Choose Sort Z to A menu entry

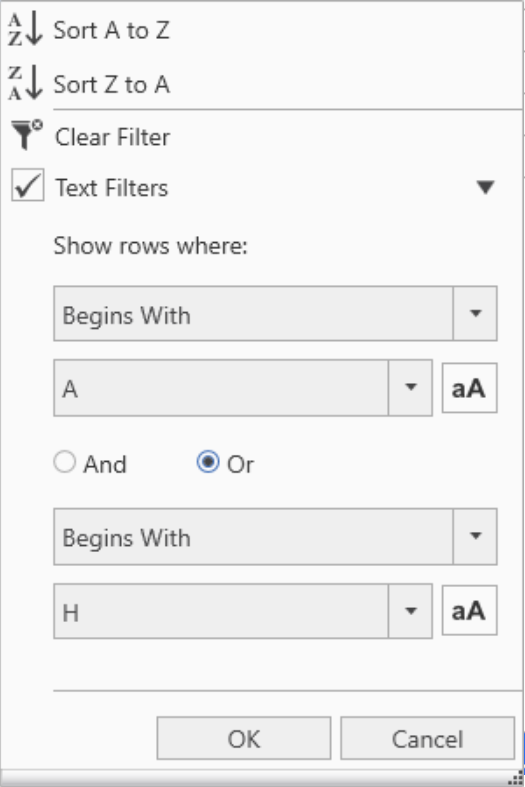click(111, 84)
